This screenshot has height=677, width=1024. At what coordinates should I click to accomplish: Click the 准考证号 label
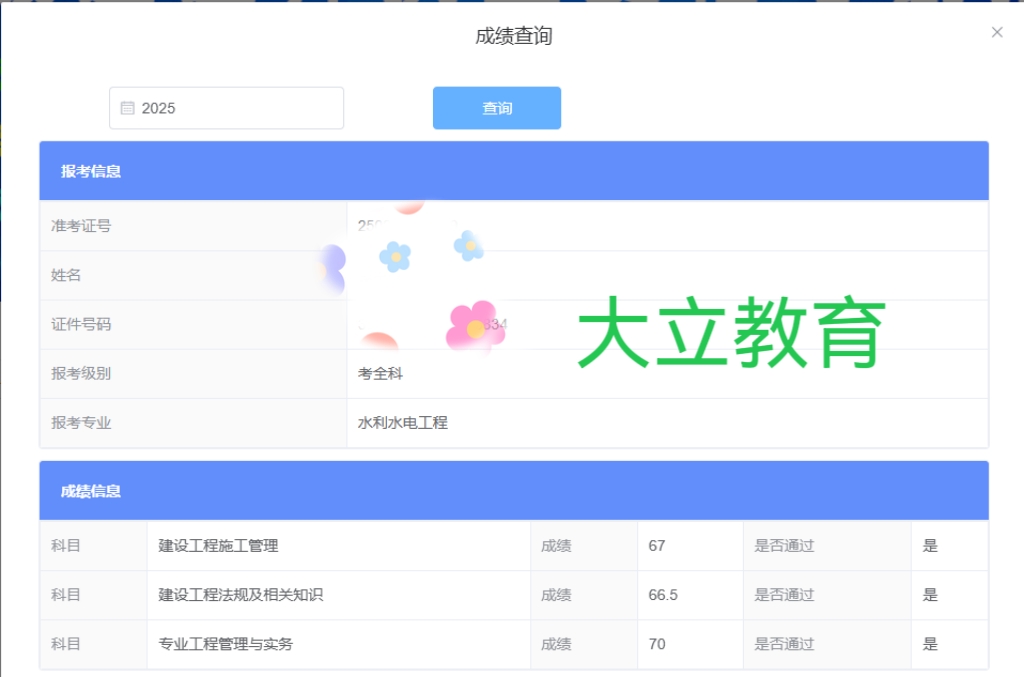point(81,226)
